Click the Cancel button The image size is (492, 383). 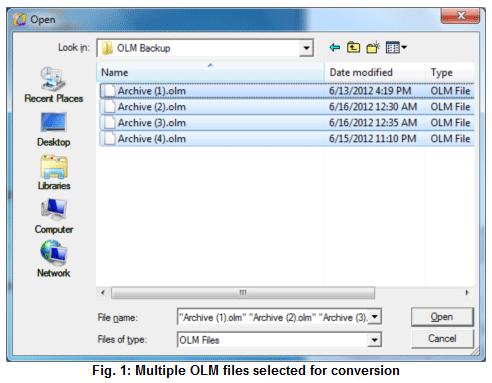click(x=442, y=339)
